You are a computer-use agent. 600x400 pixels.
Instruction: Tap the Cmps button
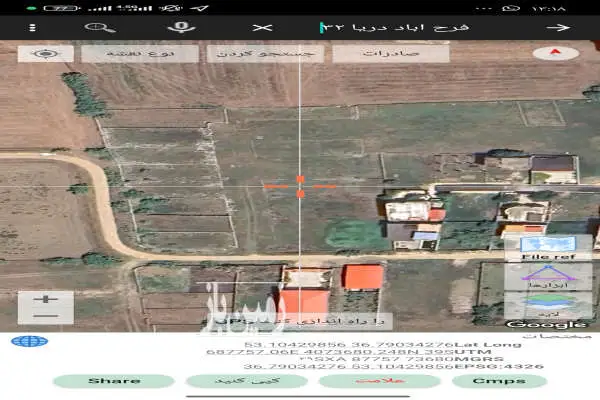(499, 381)
